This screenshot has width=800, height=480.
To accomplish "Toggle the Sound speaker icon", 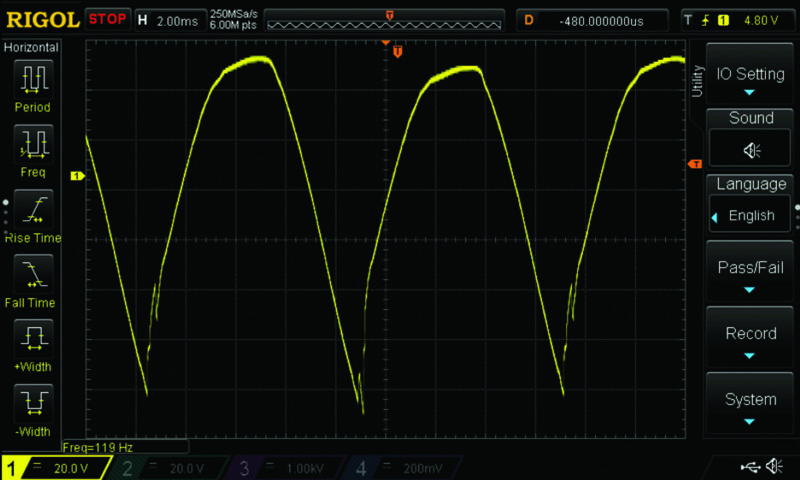I will [x=750, y=150].
